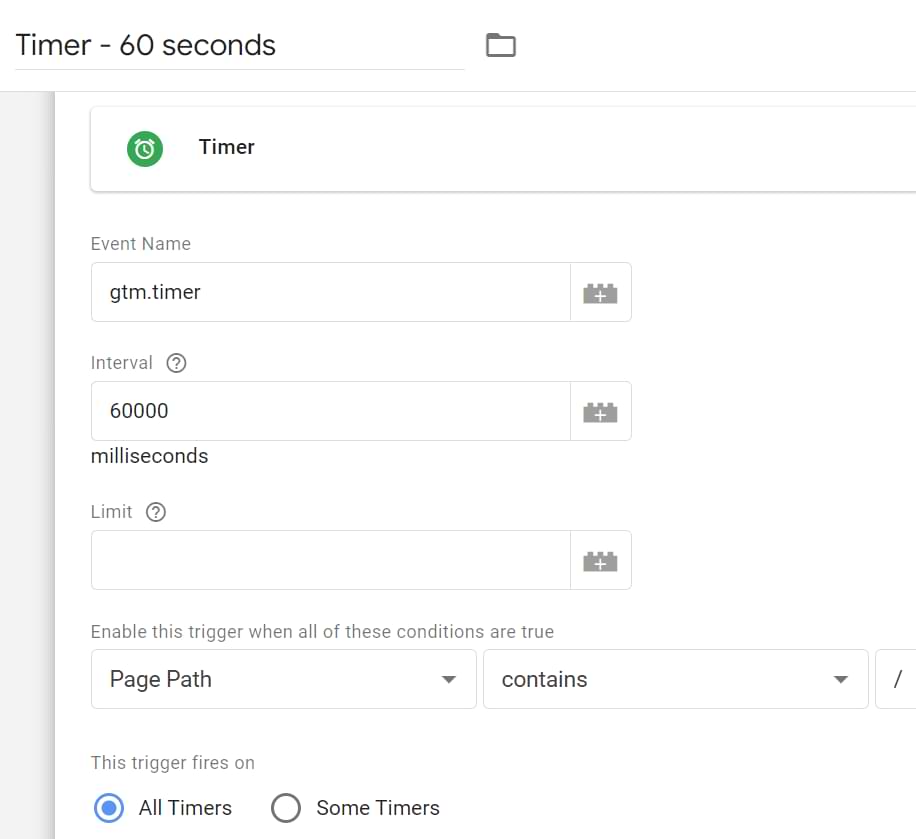Click into the empty Limit field
This screenshot has width=916, height=839.
click(x=330, y=561)
